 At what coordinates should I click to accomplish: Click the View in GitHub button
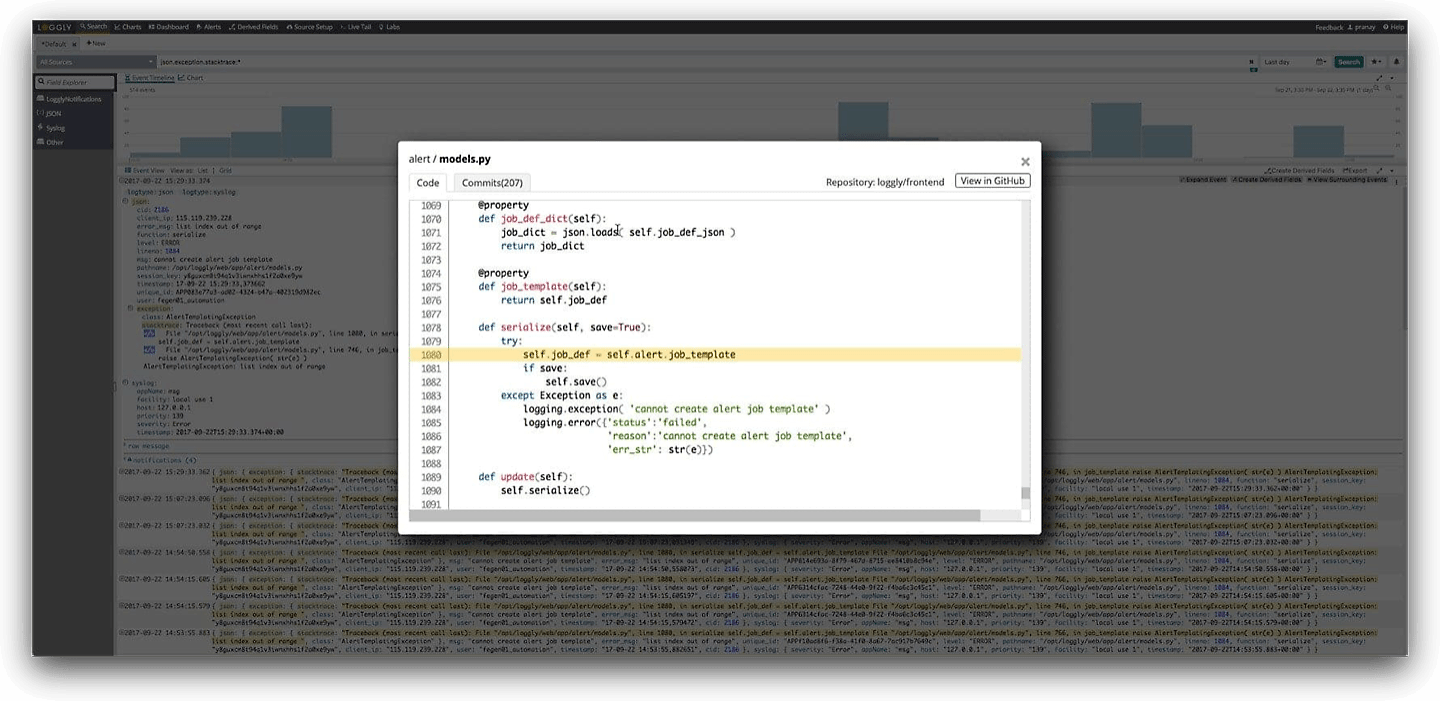click(x=992, y=181)
